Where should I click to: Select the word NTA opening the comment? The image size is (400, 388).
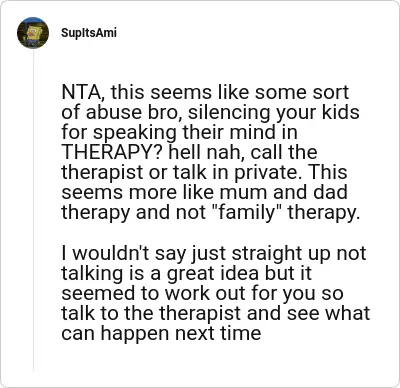coord(82,92)
